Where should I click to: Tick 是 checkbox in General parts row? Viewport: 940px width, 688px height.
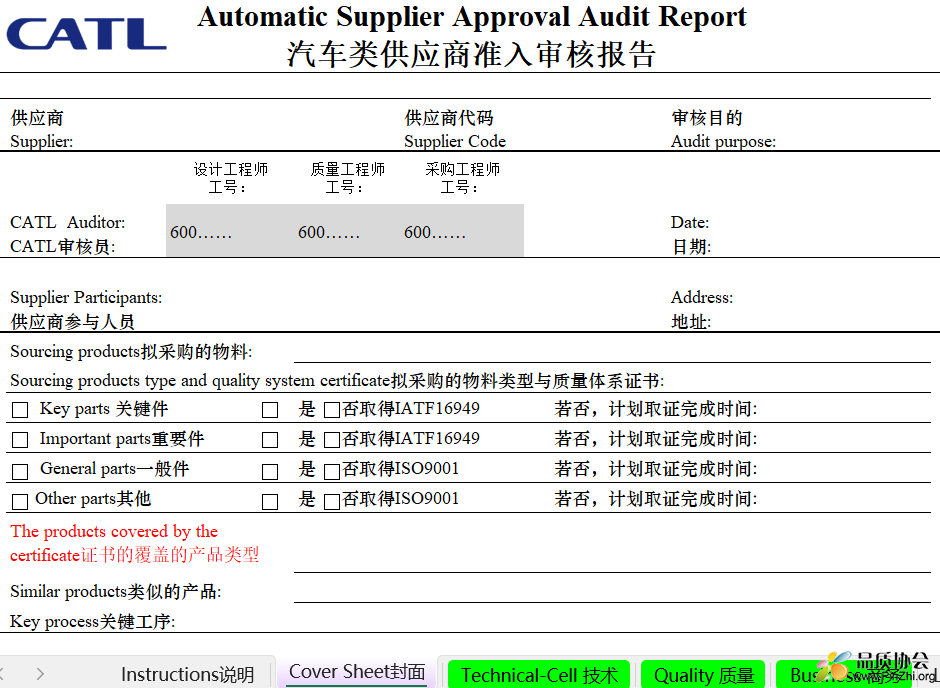click(x=270, y=471)
